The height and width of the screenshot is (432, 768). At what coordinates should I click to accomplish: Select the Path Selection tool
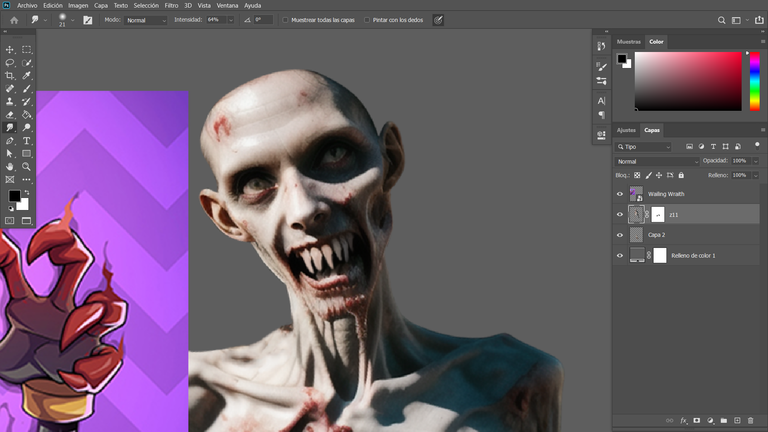tap(9, 153)
